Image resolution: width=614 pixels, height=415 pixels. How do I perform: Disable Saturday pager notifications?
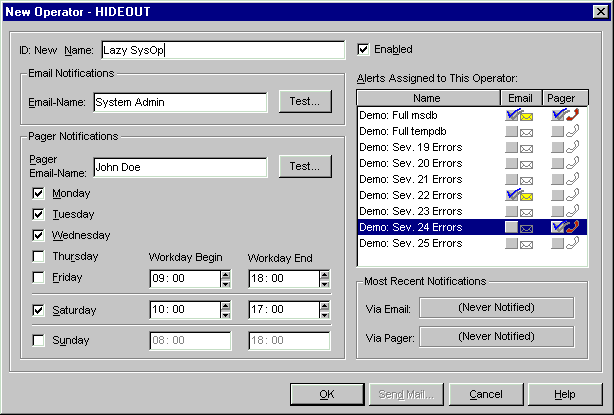pos(39,310)
